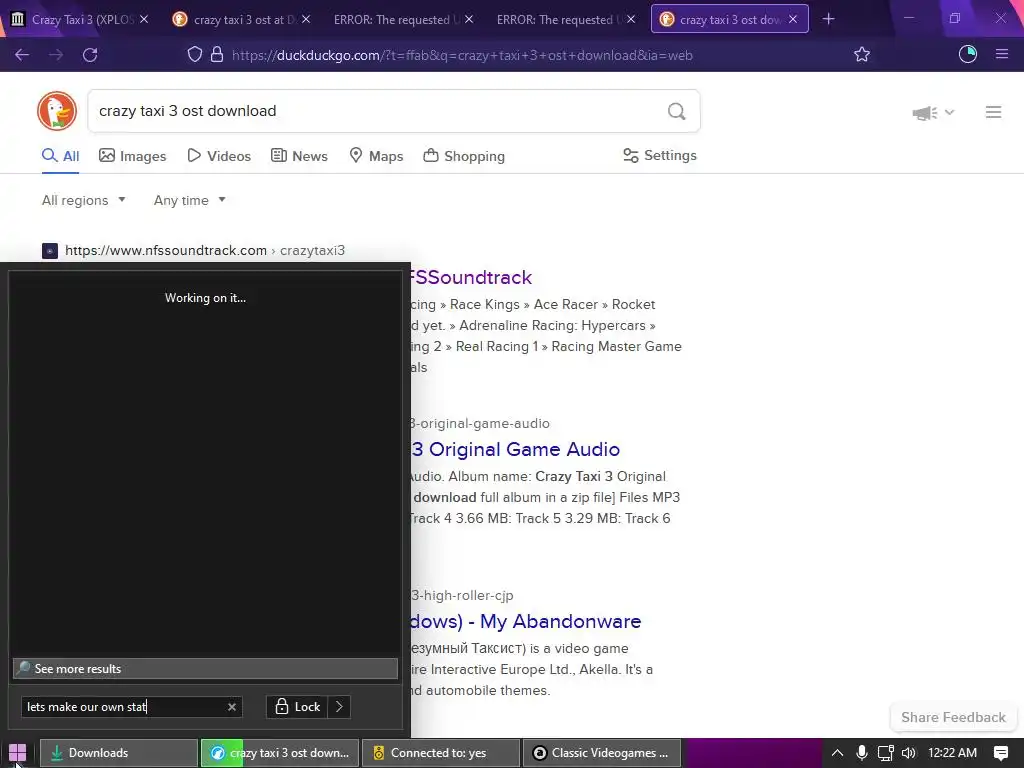Image resolution: width=1024 pixels, height=768 pixels.
Task: Click the microphone tray icon
Action: tap(861, 753)
